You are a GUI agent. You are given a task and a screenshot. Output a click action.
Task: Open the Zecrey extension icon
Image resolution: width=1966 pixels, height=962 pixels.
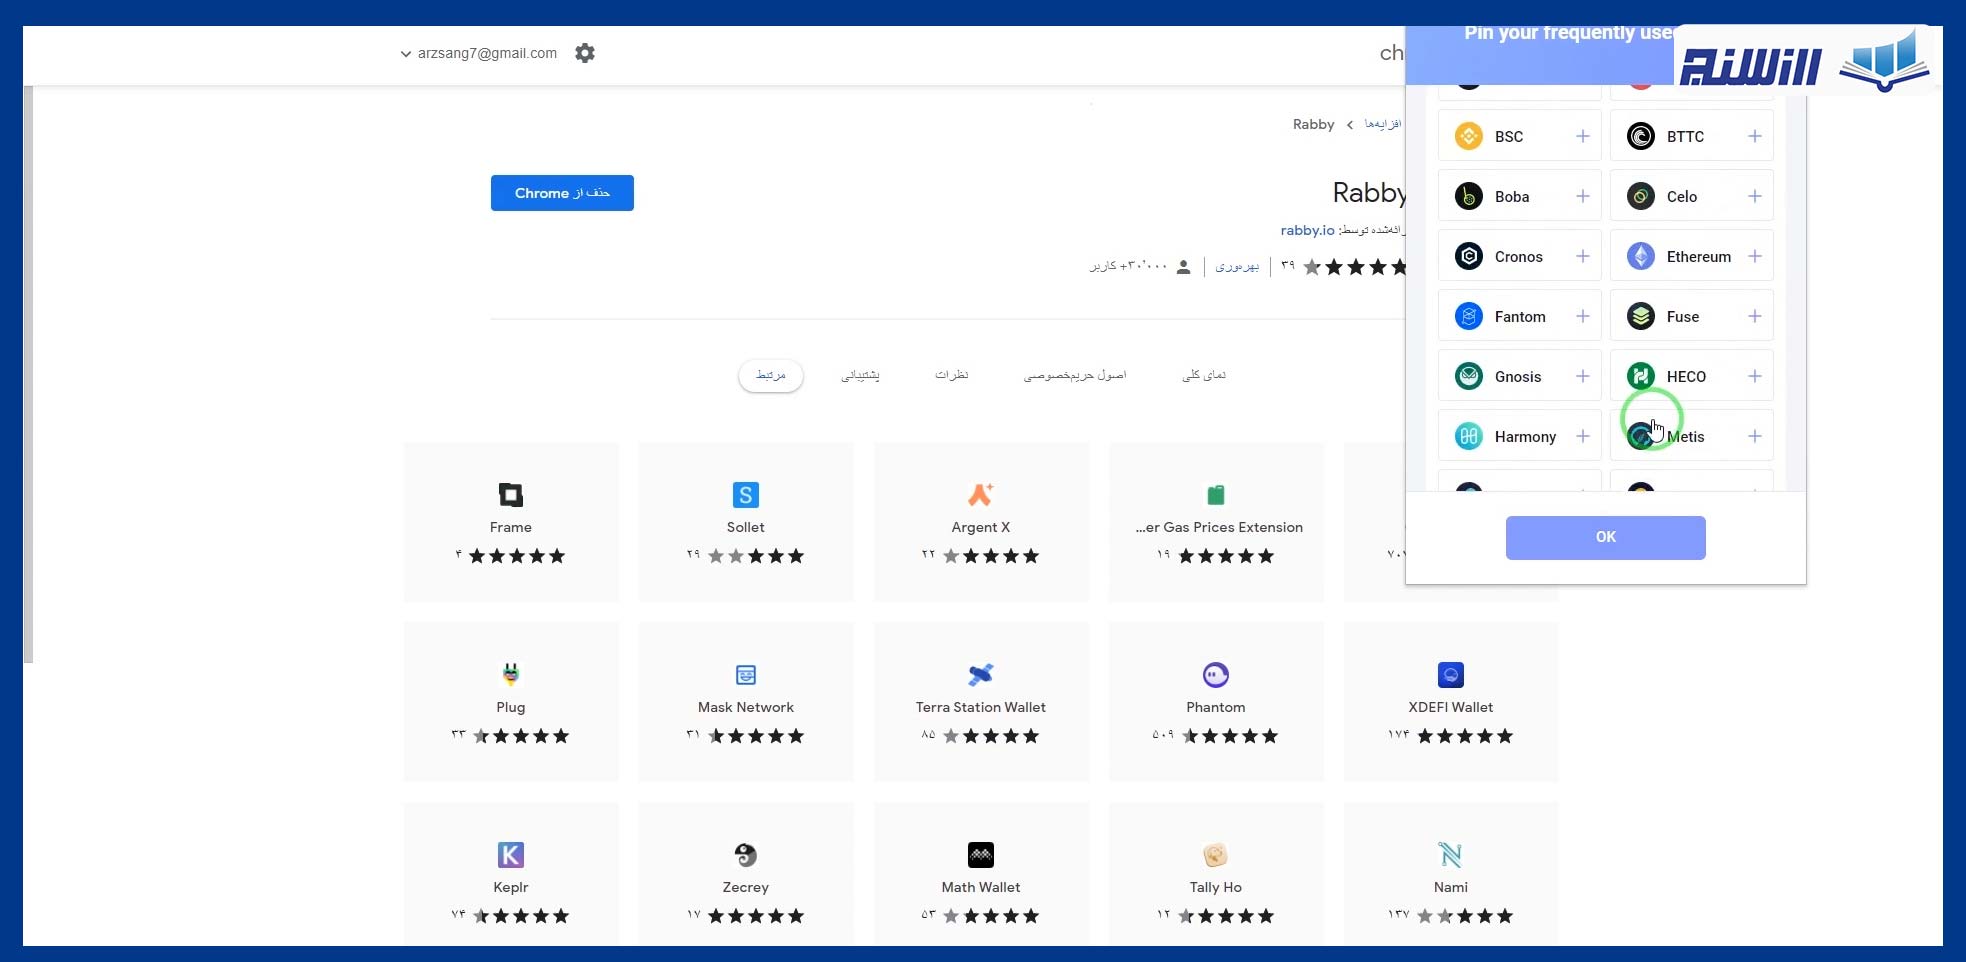(746, 854)
